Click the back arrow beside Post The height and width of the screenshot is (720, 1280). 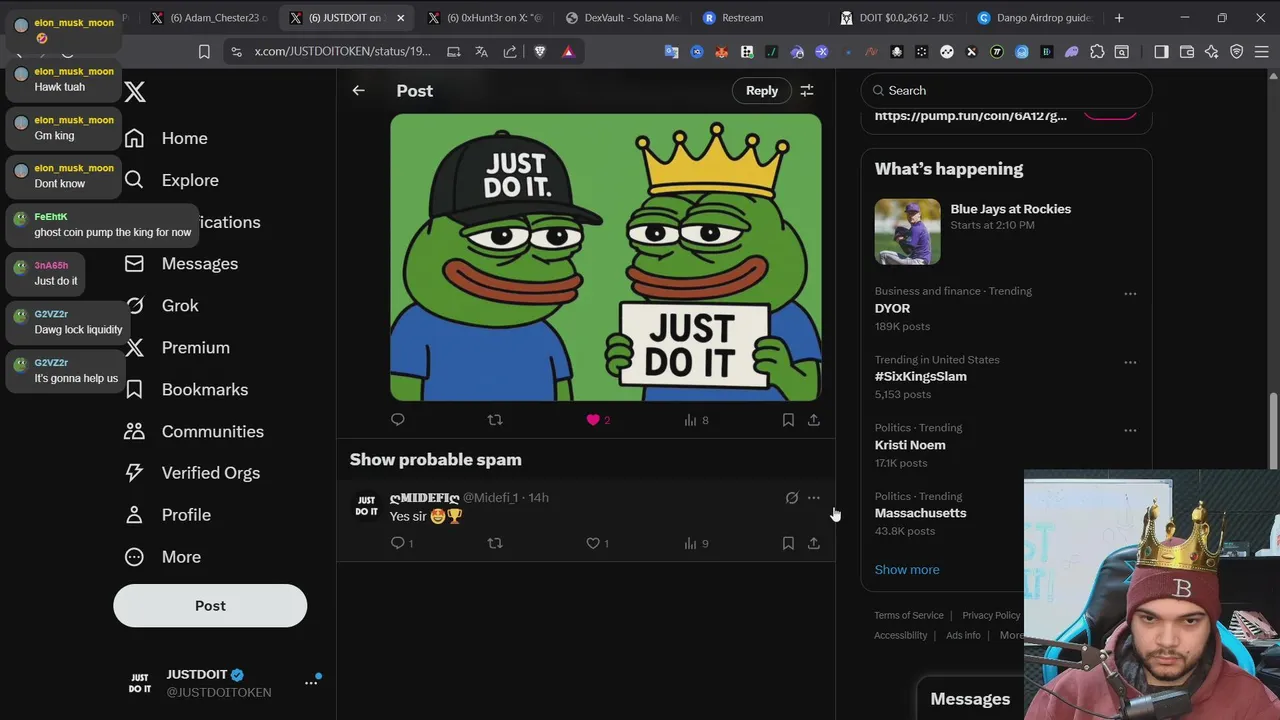358,90
